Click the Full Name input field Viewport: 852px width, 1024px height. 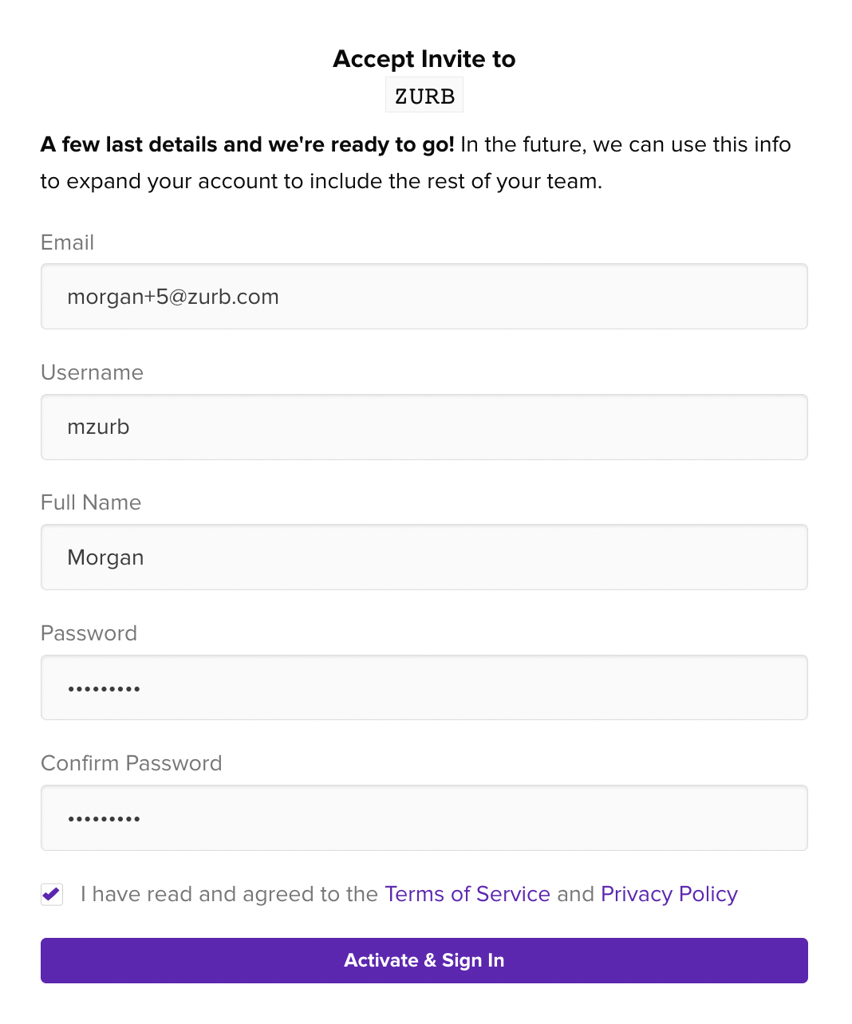(424, 557)
